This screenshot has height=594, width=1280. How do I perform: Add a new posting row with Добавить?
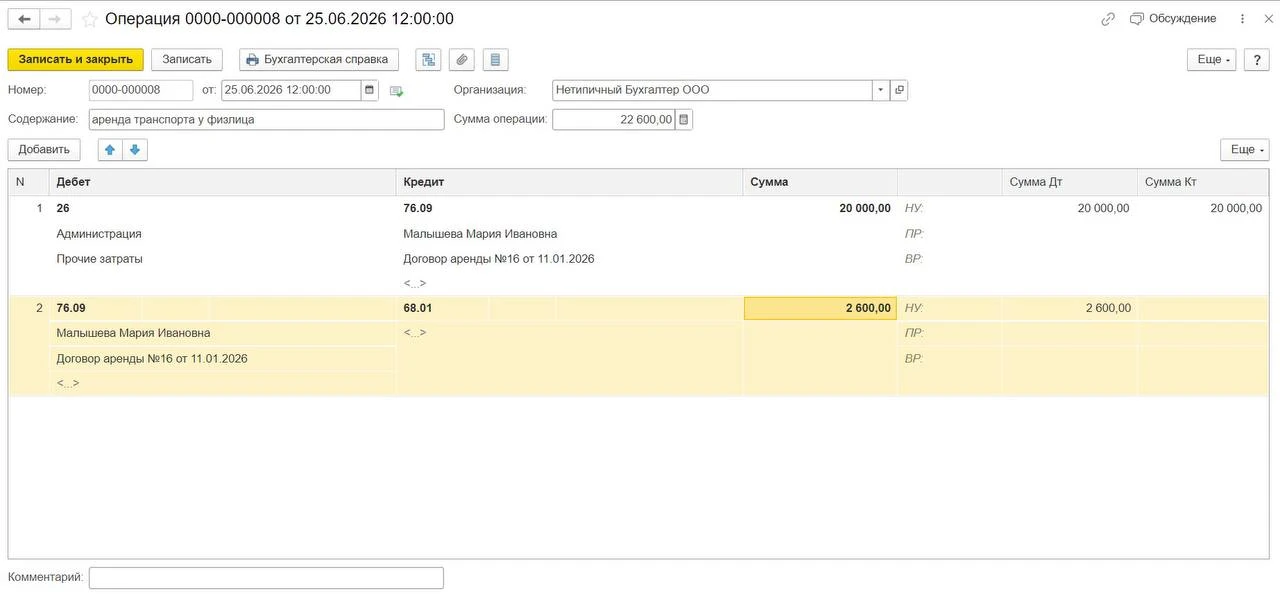pyautogui.click(x=44, y=149)
